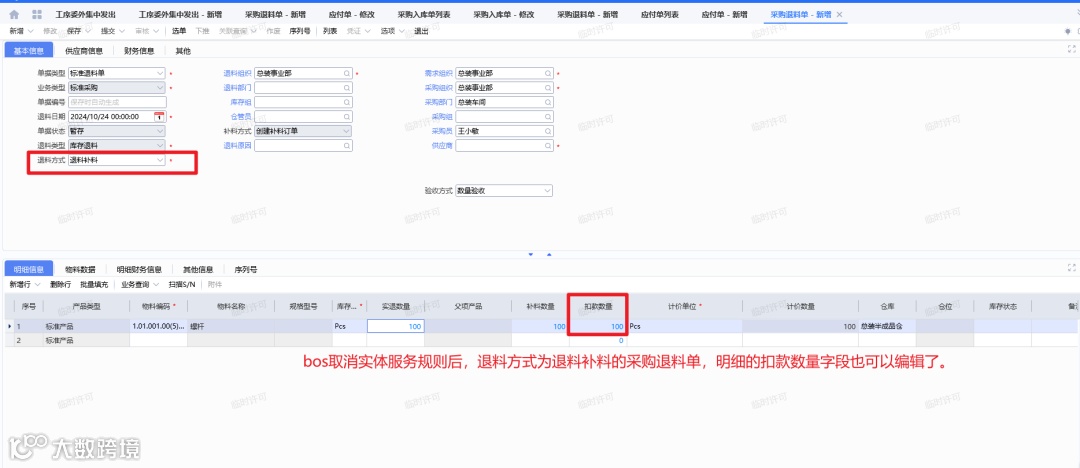Switch to the 明细财务信息 tab

pos(139,269)
